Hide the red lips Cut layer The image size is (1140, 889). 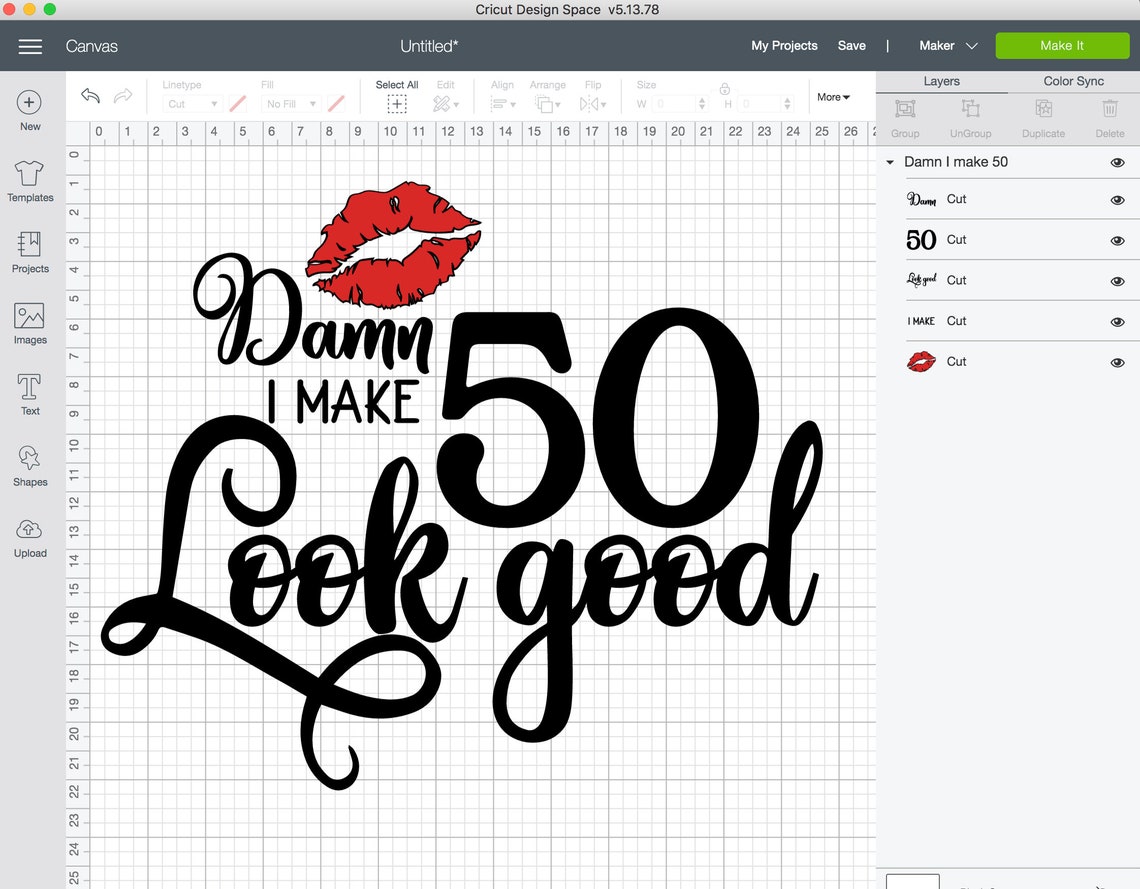pyautogui.click(x=1117, y=362)
